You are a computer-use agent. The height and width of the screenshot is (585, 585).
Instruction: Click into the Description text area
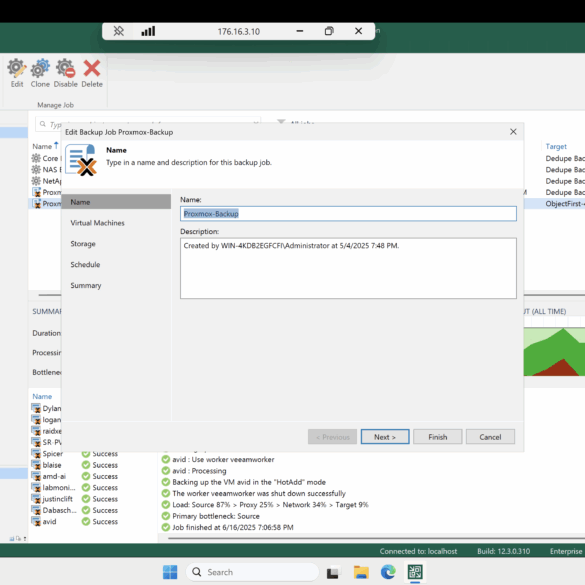pos(348,268)
